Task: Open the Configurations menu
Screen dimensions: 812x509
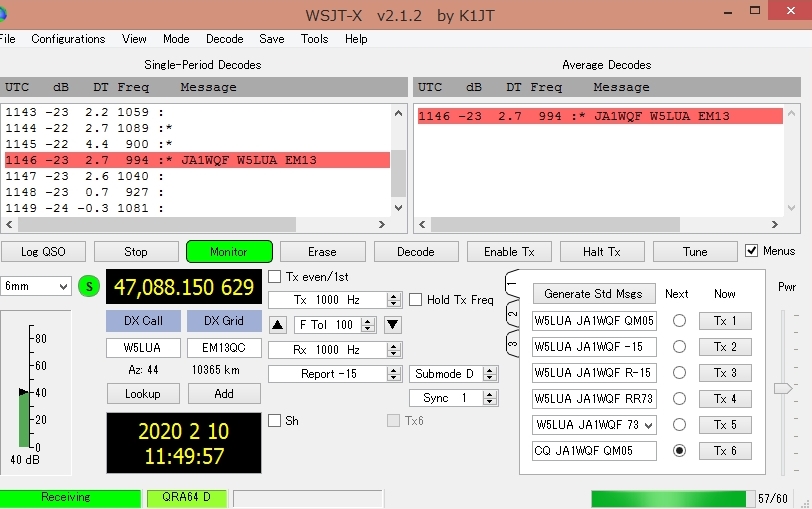Action: tap(68, 39)
